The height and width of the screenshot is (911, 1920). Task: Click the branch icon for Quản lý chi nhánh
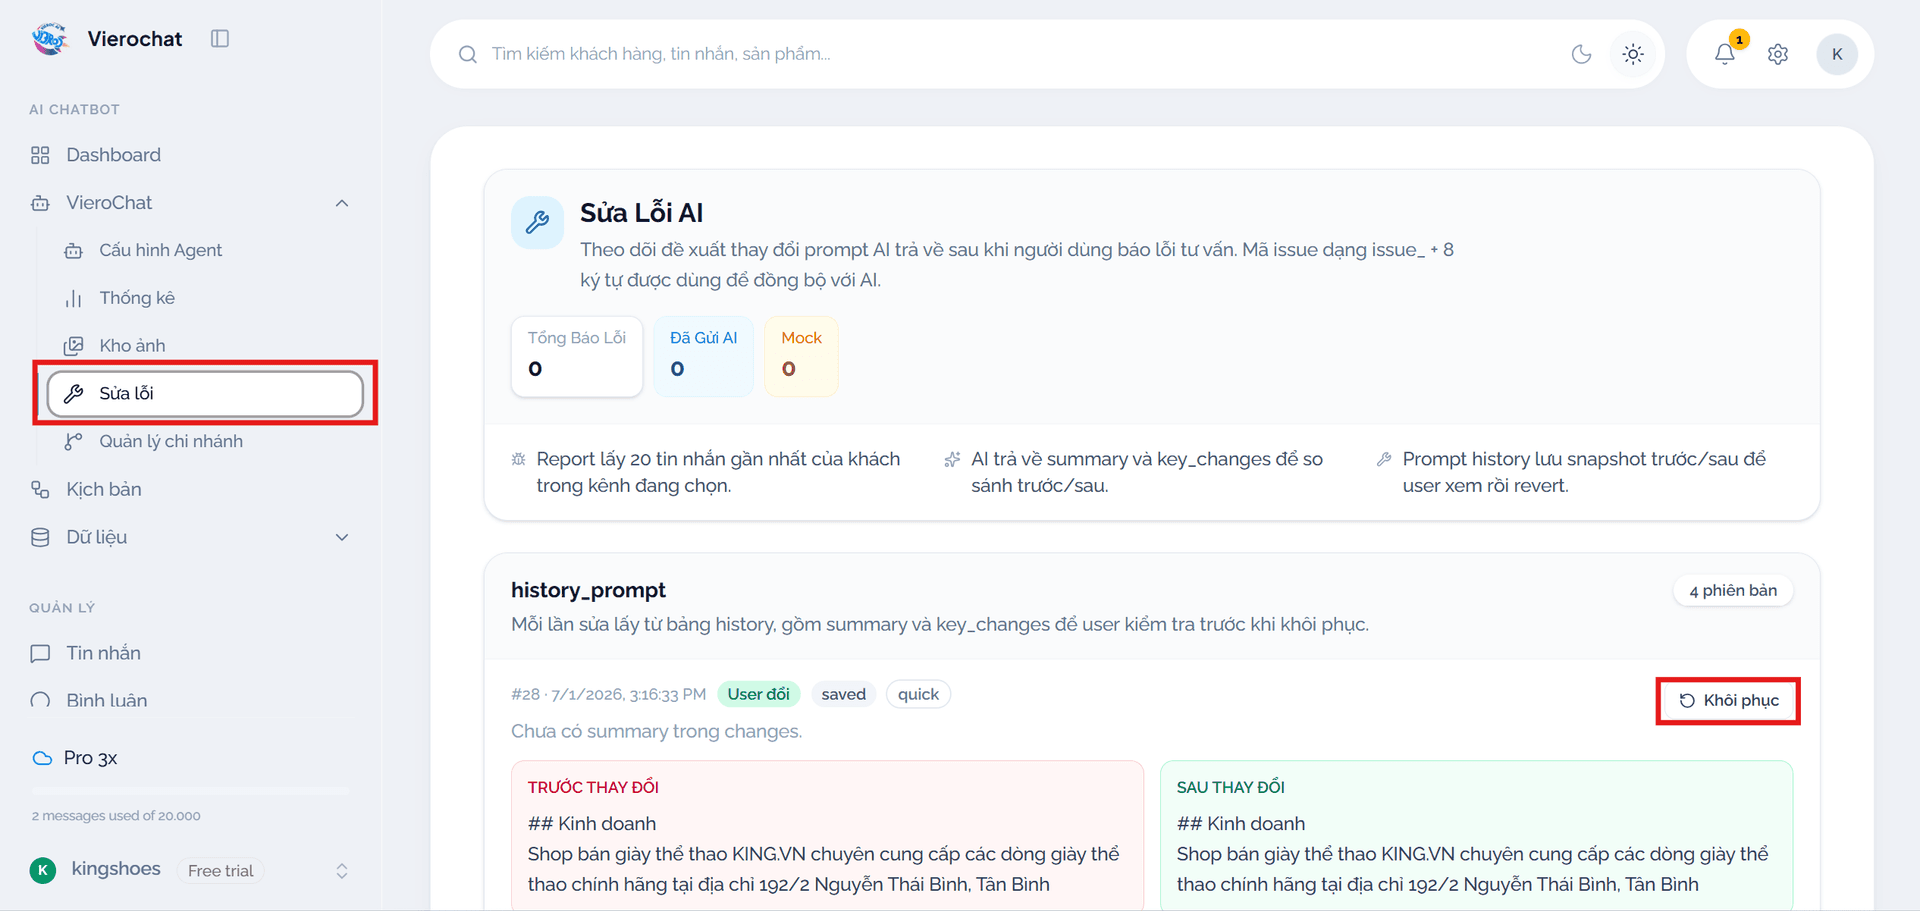pos(73,441)
